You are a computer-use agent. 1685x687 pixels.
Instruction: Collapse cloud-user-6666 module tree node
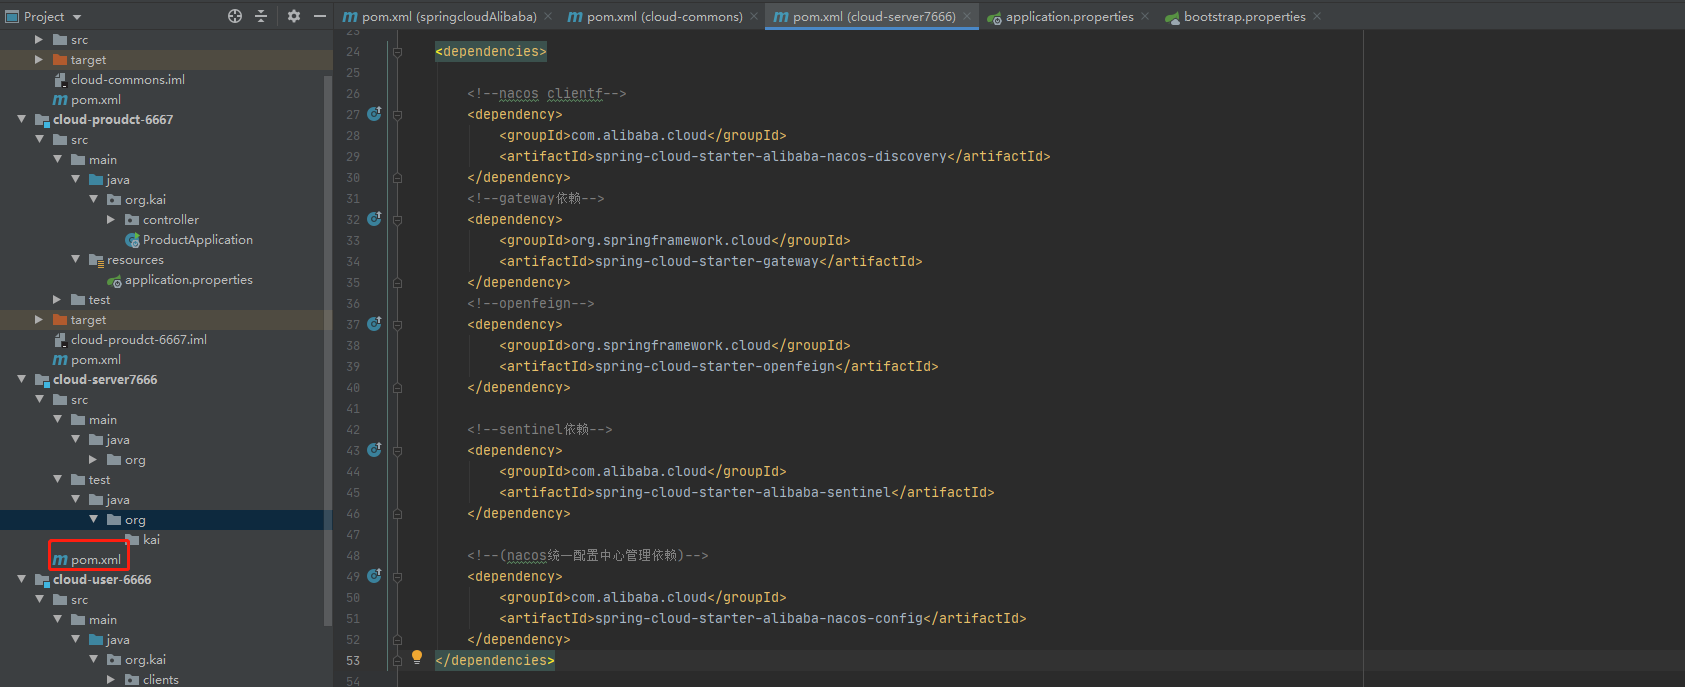click(x=21, y=579)
